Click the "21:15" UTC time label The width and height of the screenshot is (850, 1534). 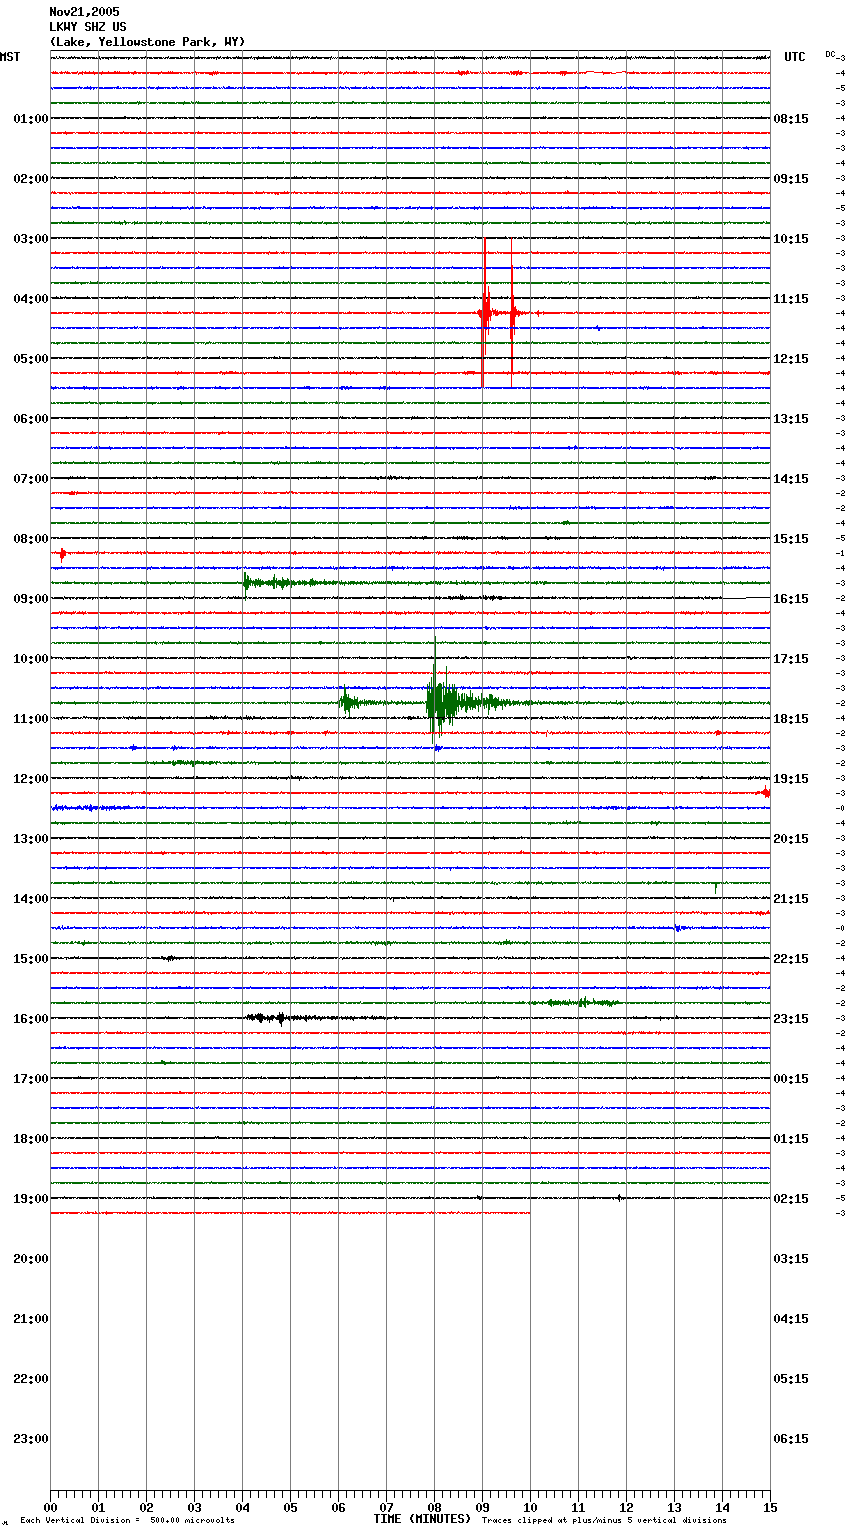[x=791, y=899]
